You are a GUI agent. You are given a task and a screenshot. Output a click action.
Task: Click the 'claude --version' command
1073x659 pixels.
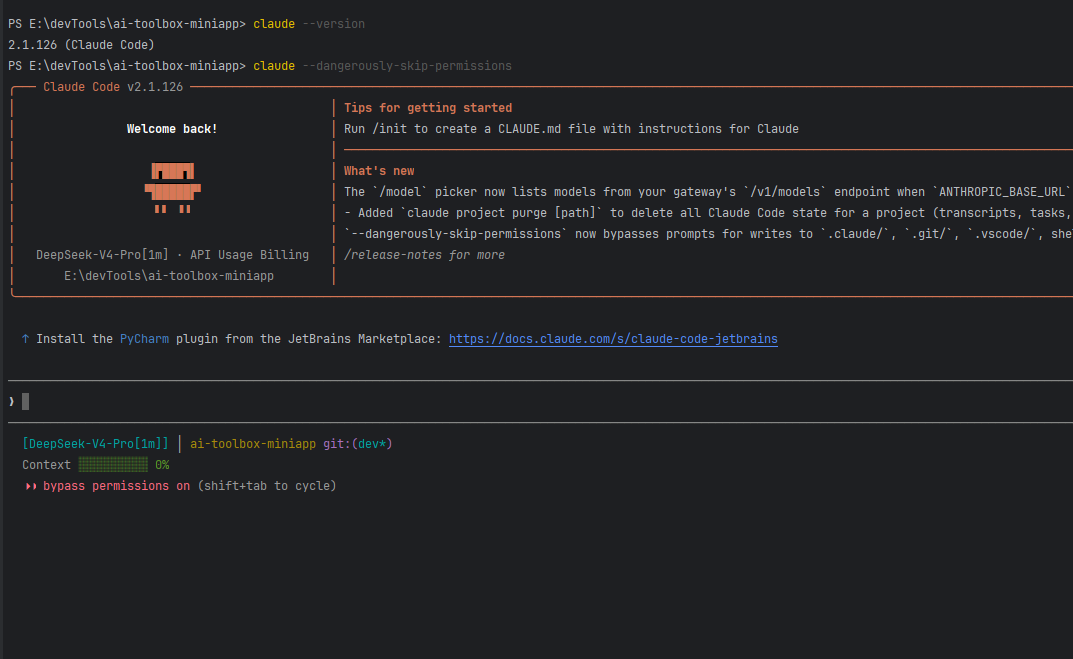coord(309,24)
